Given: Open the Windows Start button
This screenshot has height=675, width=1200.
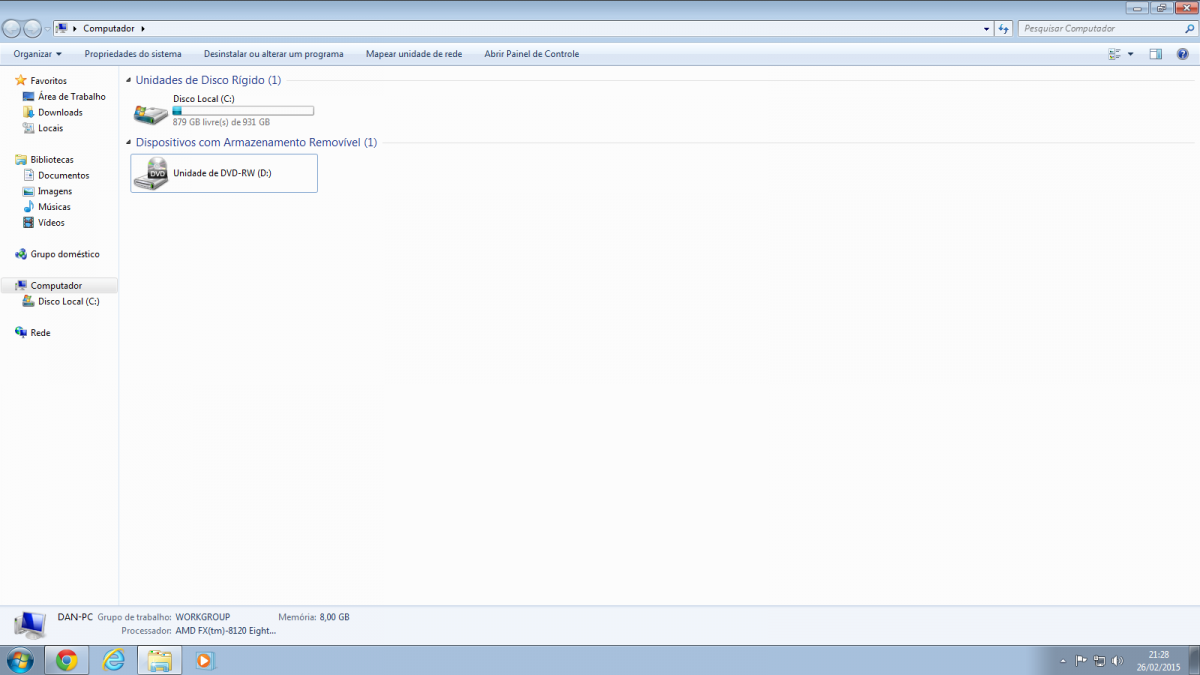Looking at the screenshot, I should click(20, 660).
